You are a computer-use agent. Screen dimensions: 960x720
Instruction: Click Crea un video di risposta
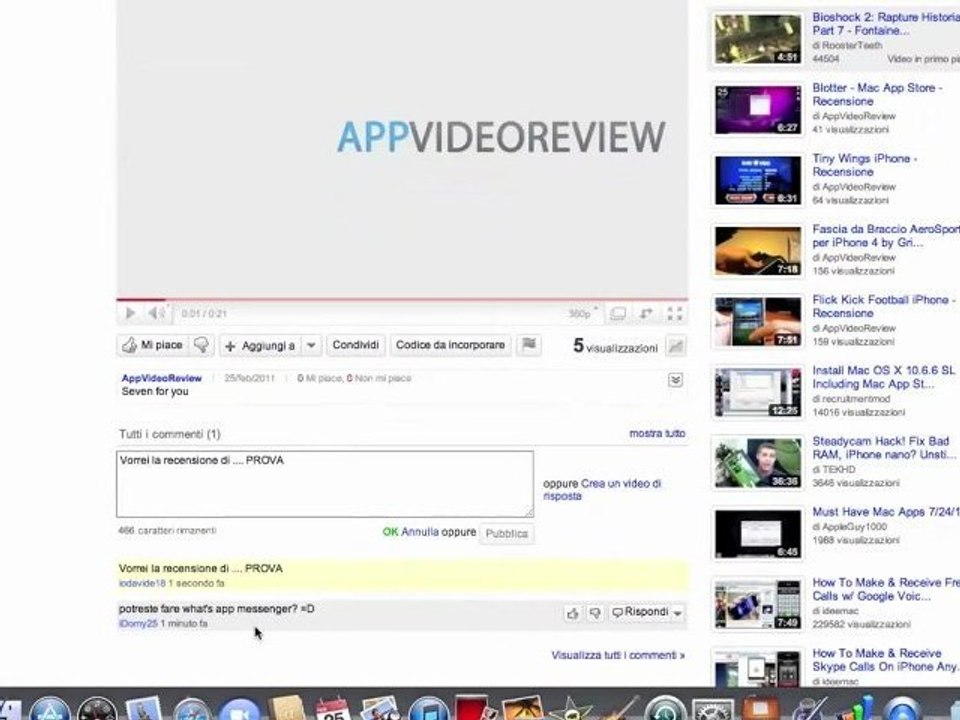(602, 490)
